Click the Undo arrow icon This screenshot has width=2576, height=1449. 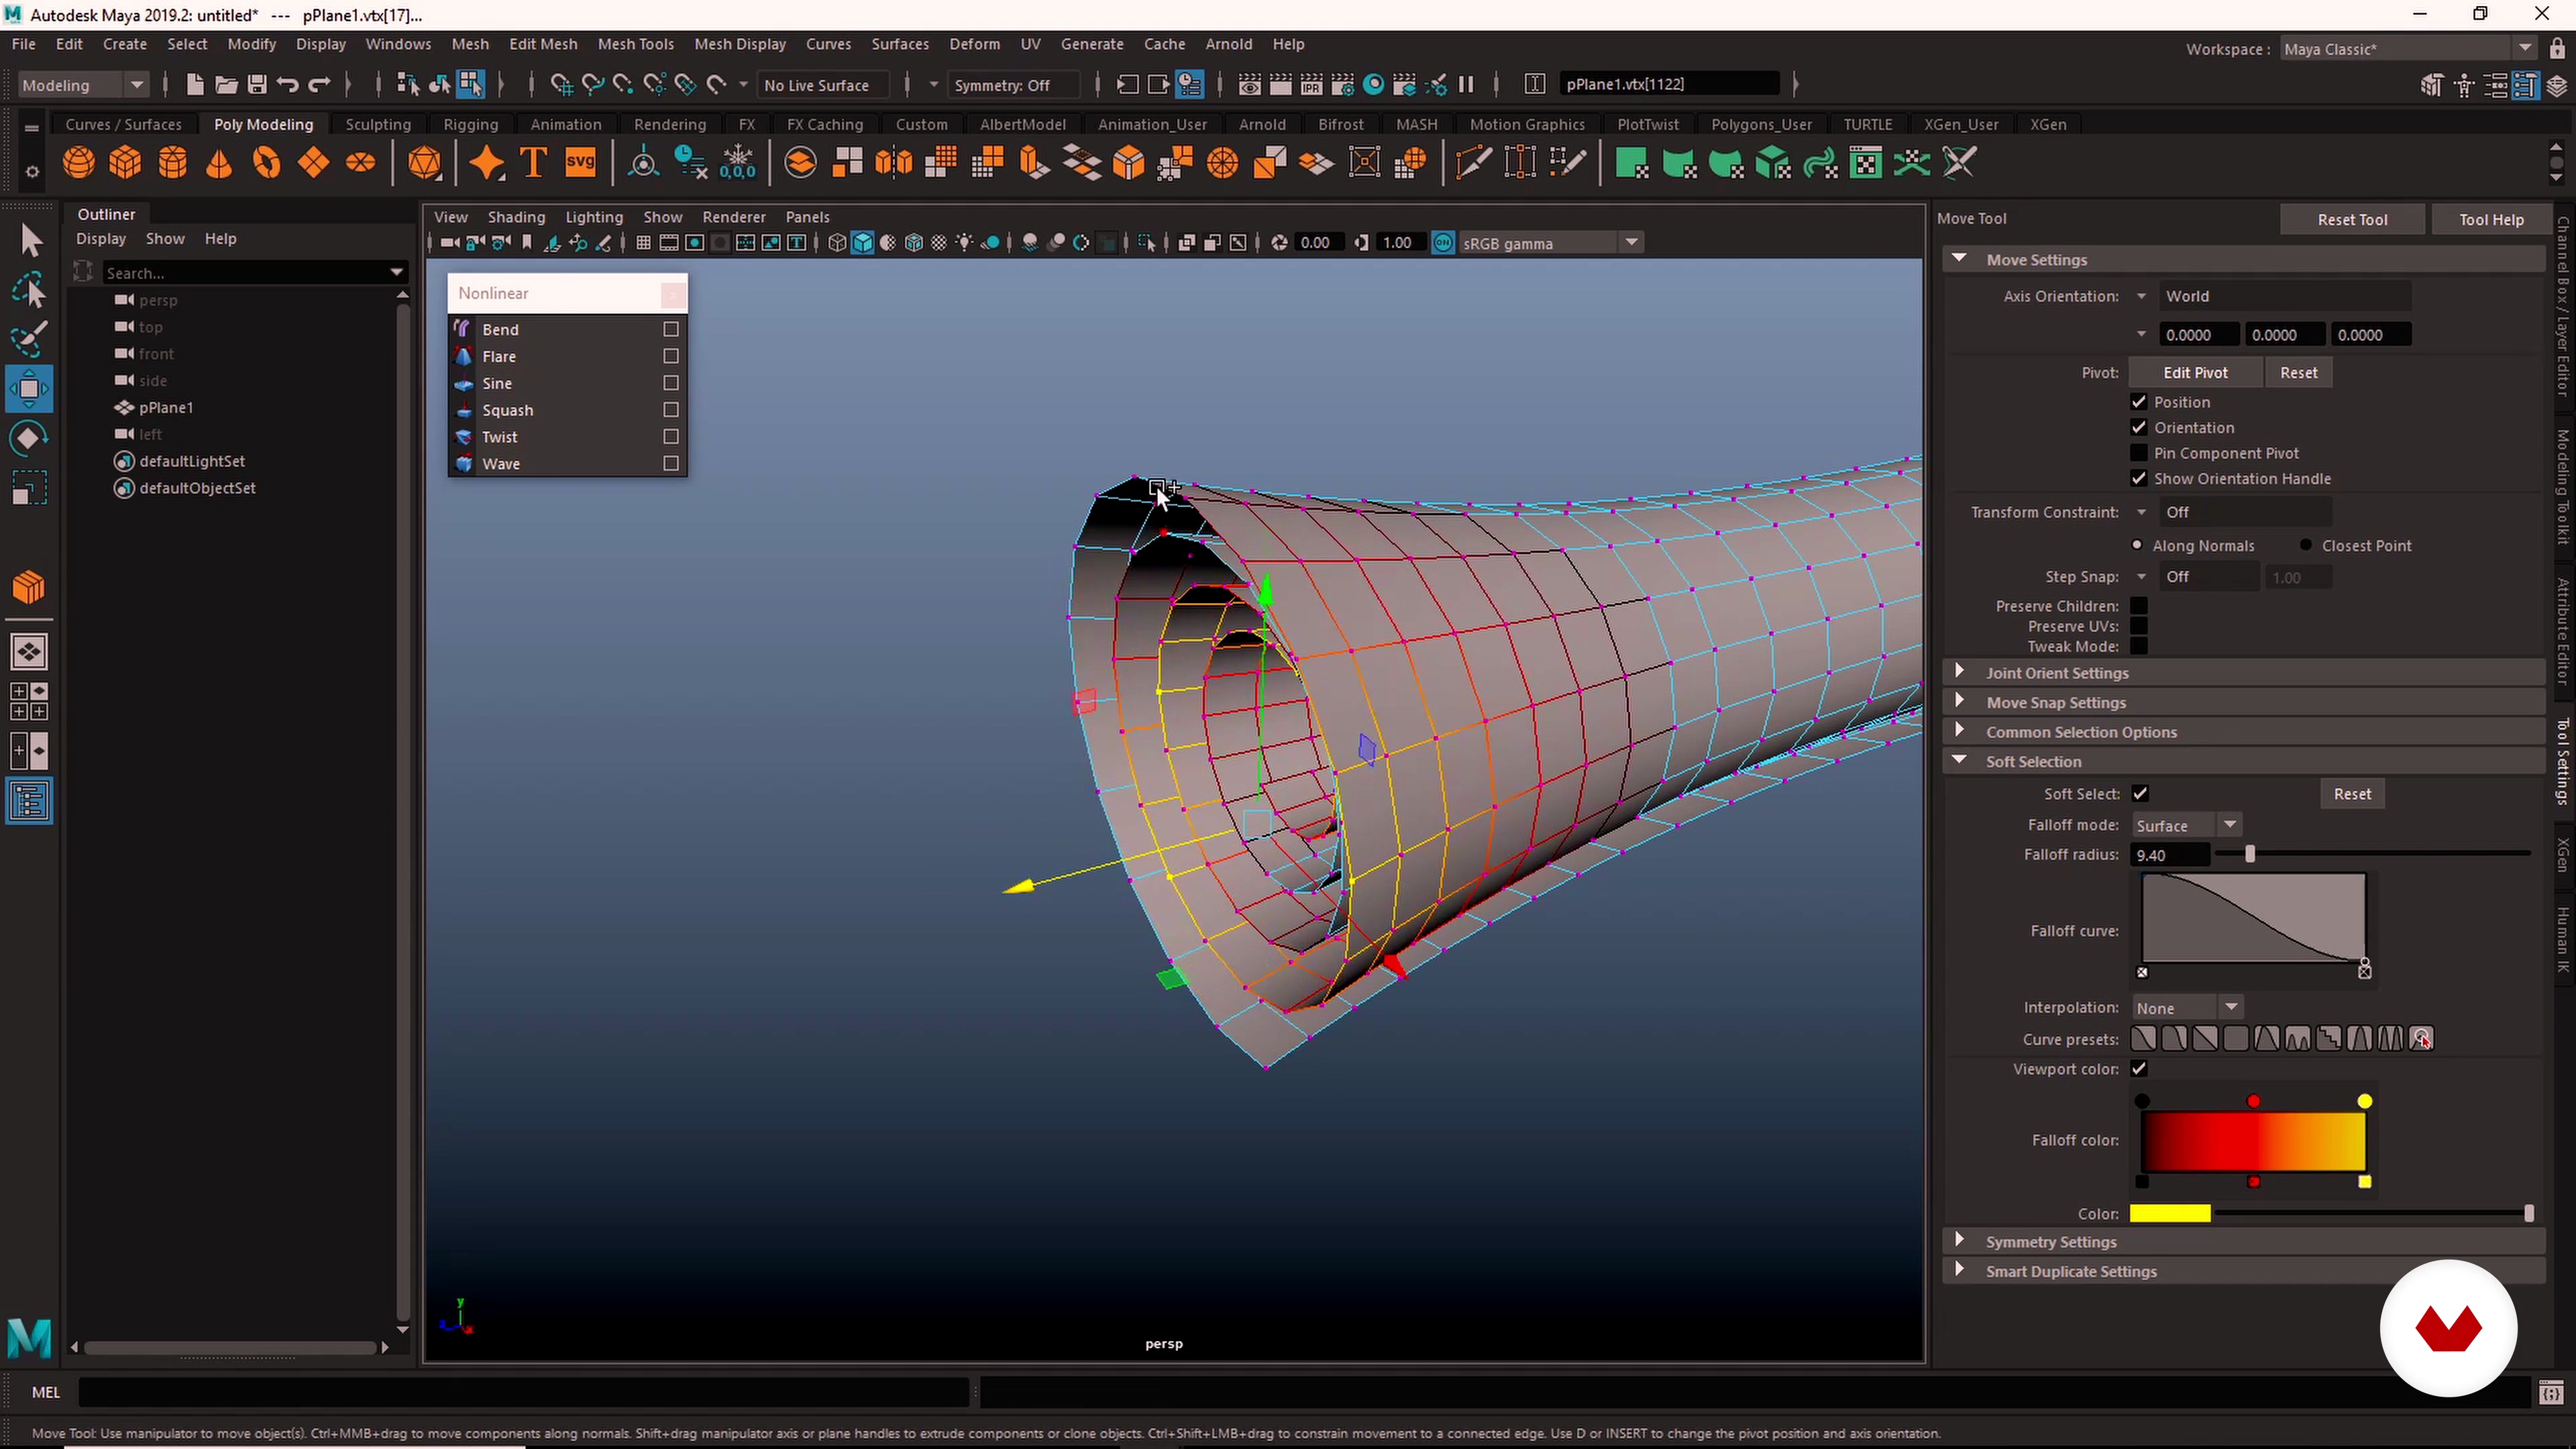click(288, 85)
